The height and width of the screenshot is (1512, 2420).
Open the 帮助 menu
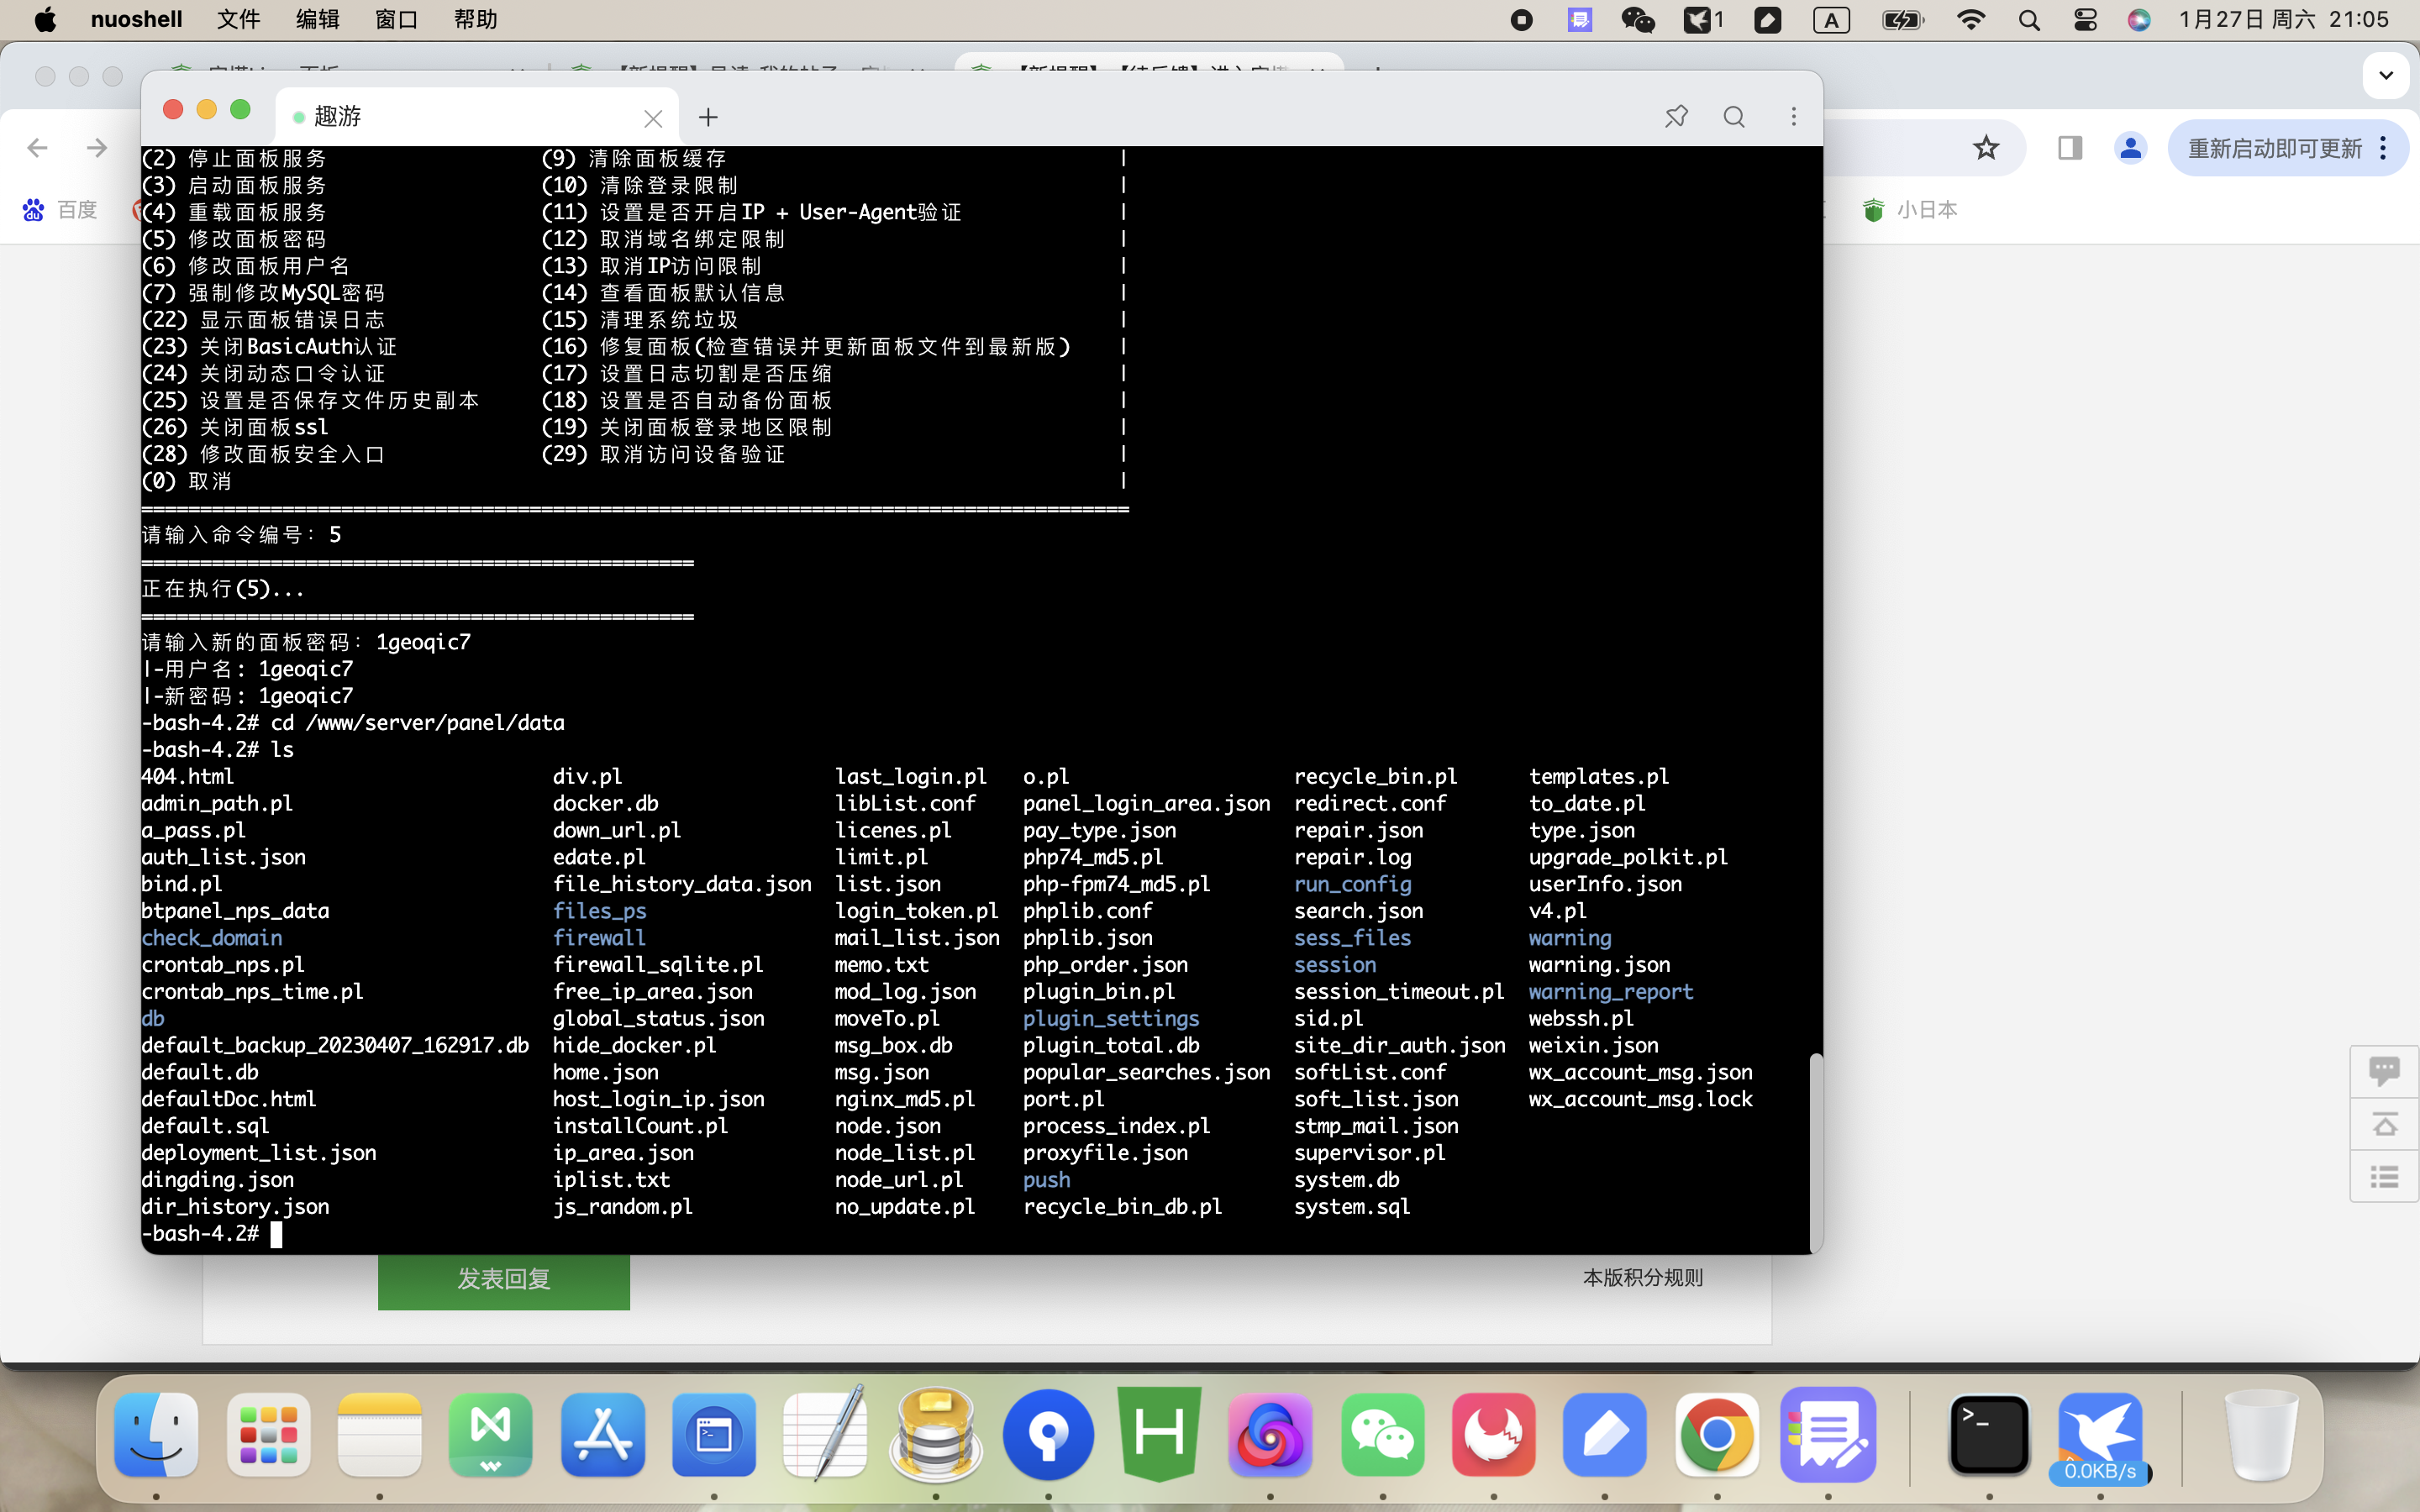tap(475, 19)
